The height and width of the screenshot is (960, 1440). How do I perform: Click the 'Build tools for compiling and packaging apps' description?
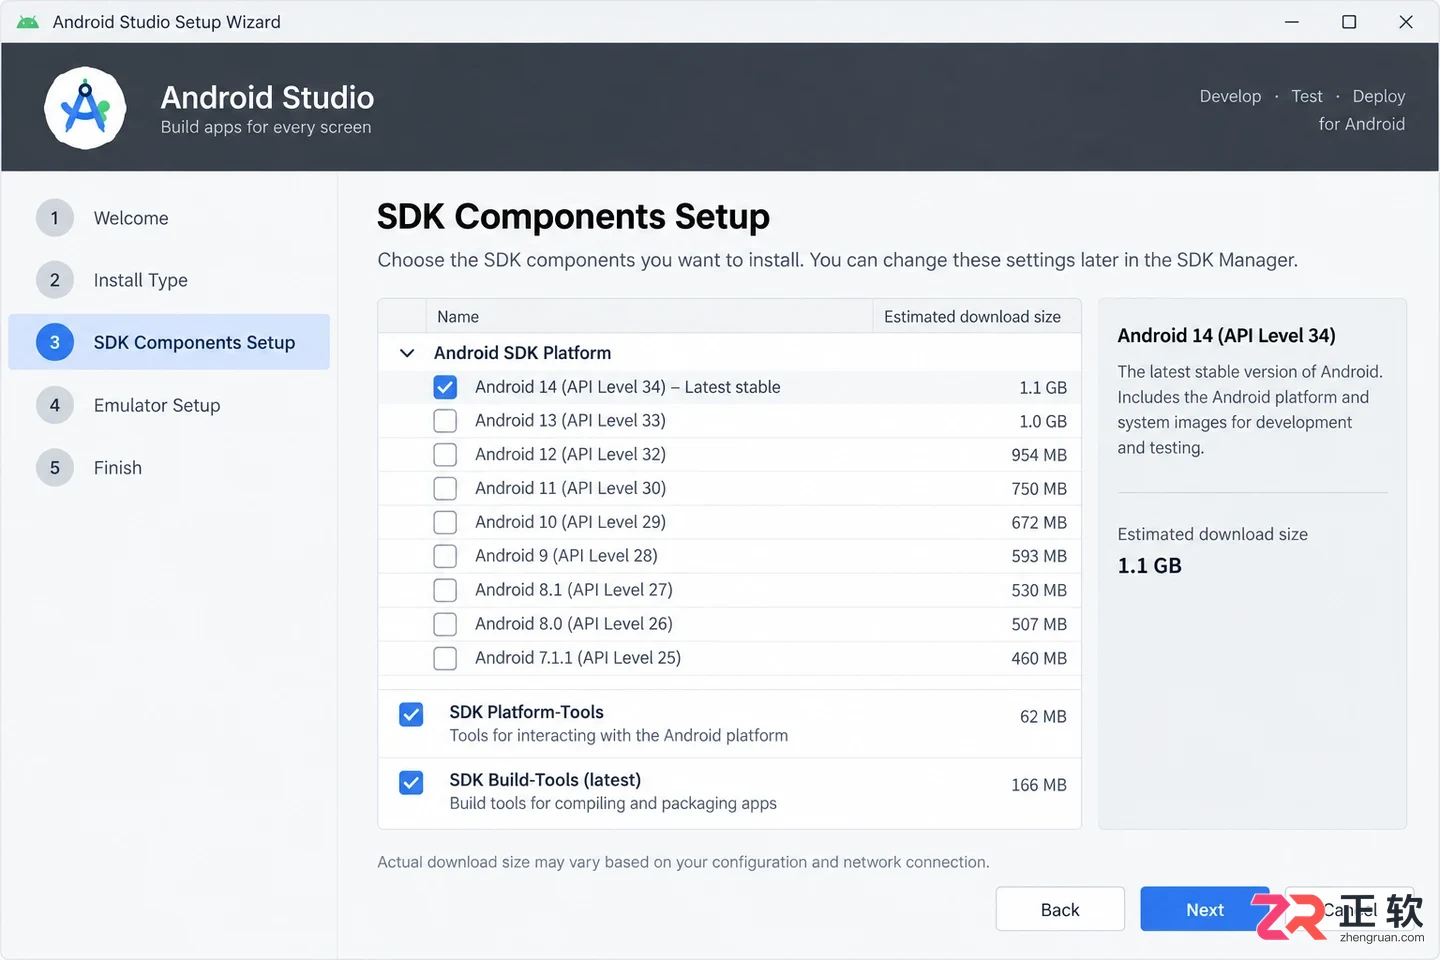[613, 804]
